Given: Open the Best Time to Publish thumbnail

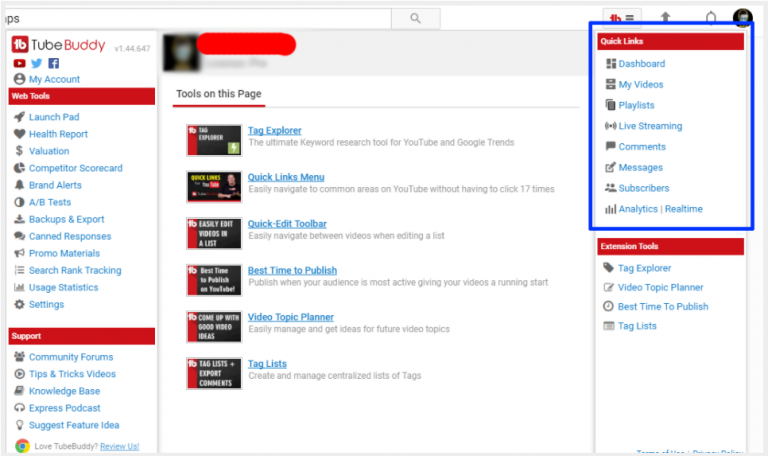Looking at the screenshot, I should point(214,280).
